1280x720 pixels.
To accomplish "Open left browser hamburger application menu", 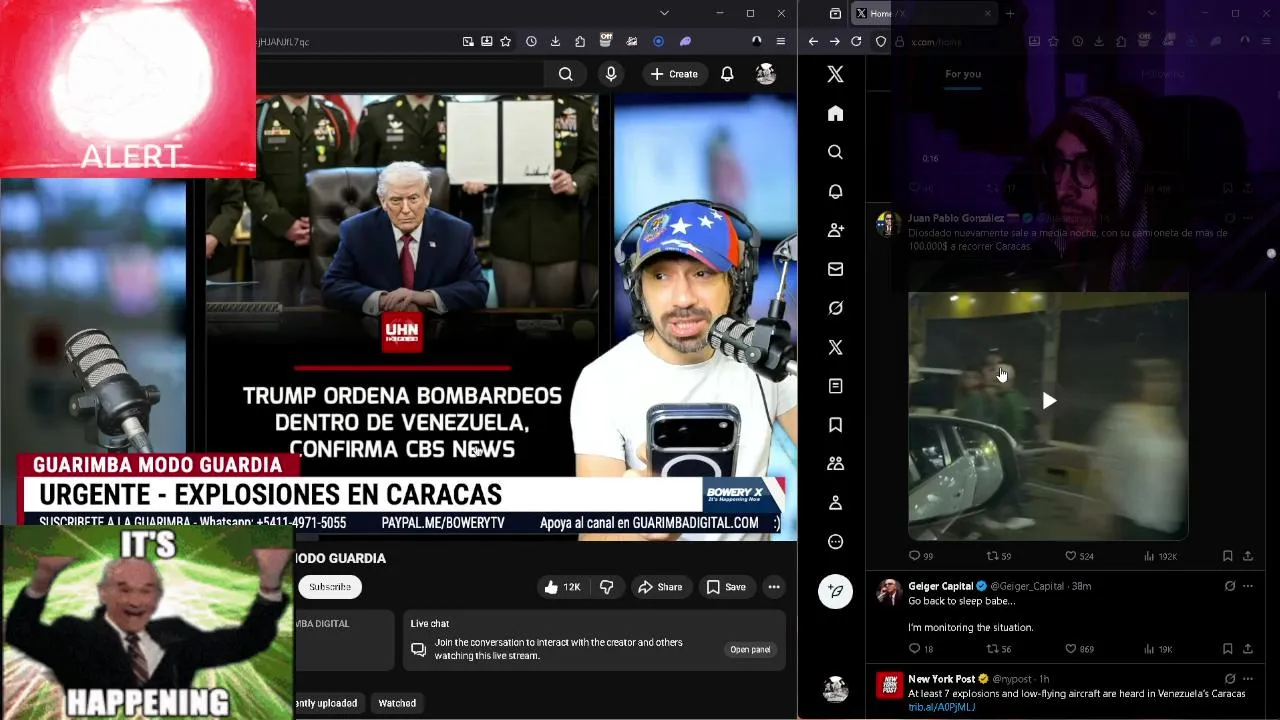I will coord(781,41).
